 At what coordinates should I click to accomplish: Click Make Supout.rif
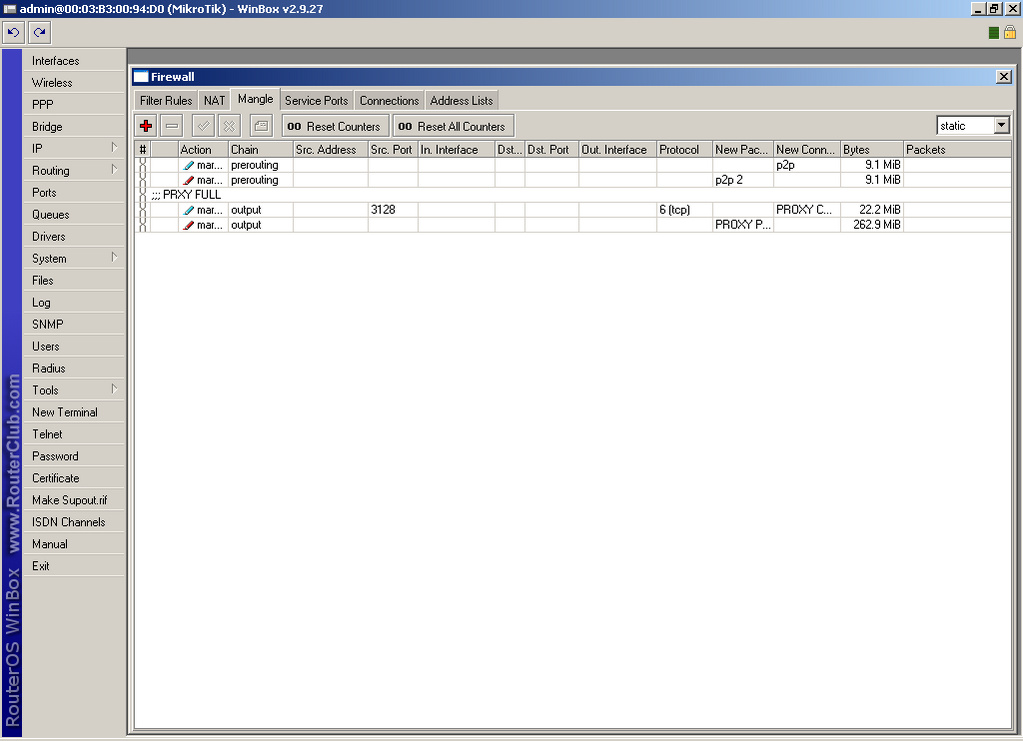click(x=74, y=500)
